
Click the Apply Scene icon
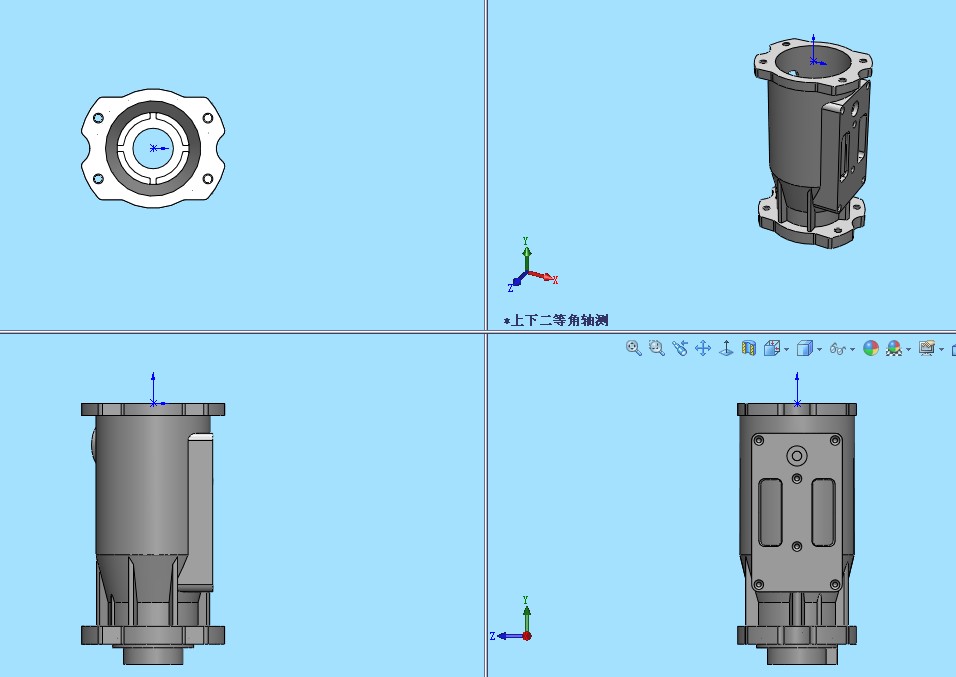tap(894, 348)
